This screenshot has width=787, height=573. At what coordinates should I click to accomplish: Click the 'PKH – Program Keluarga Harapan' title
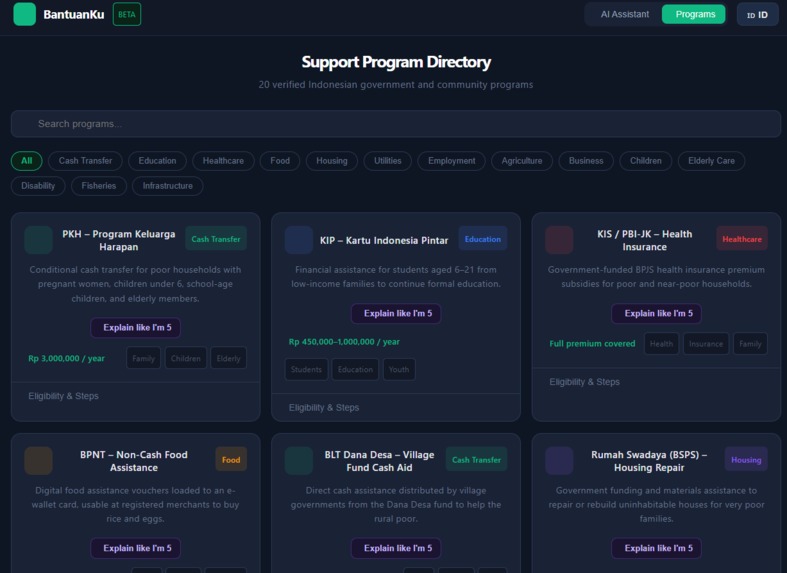[x=118, y=240]
